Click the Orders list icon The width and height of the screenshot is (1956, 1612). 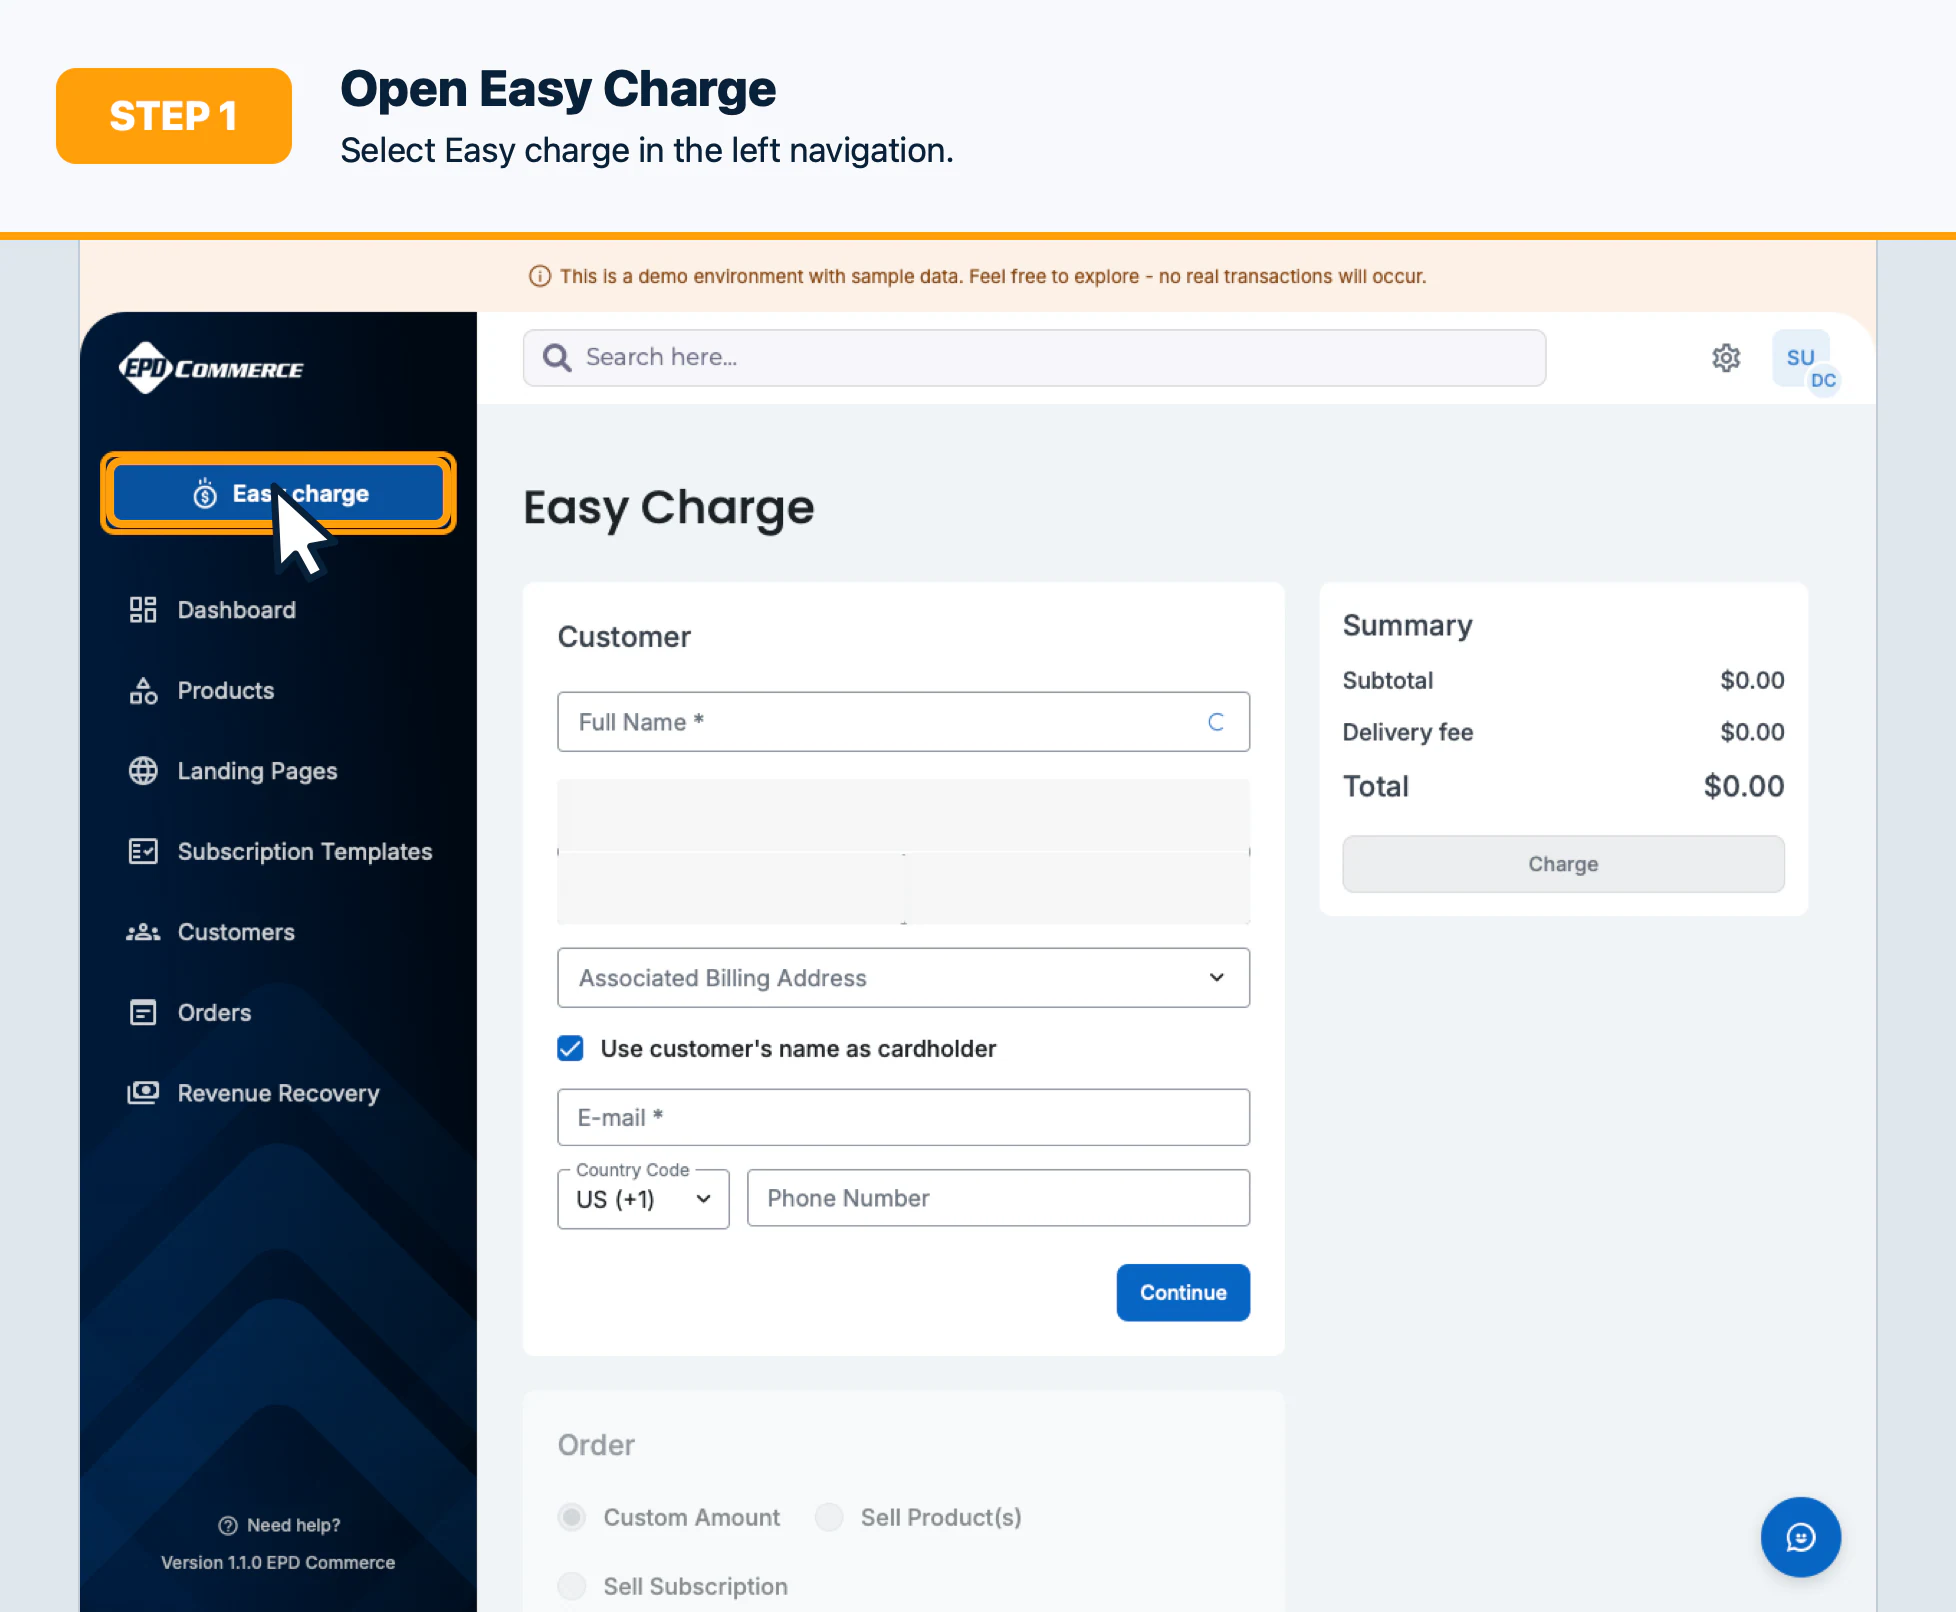pyautogui.click(x=143, y=1013)
